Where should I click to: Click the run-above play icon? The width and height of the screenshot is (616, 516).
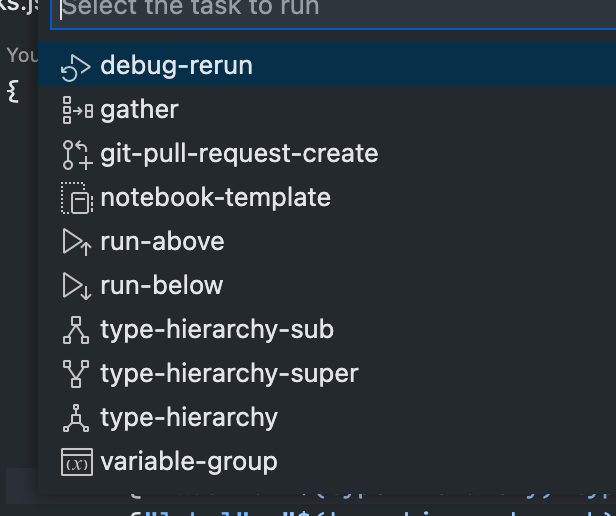click(76, 242)
